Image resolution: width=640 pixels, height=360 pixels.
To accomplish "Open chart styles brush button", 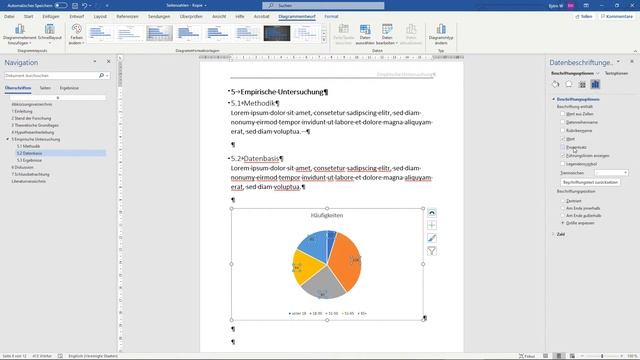I will (x=432, y=238).
